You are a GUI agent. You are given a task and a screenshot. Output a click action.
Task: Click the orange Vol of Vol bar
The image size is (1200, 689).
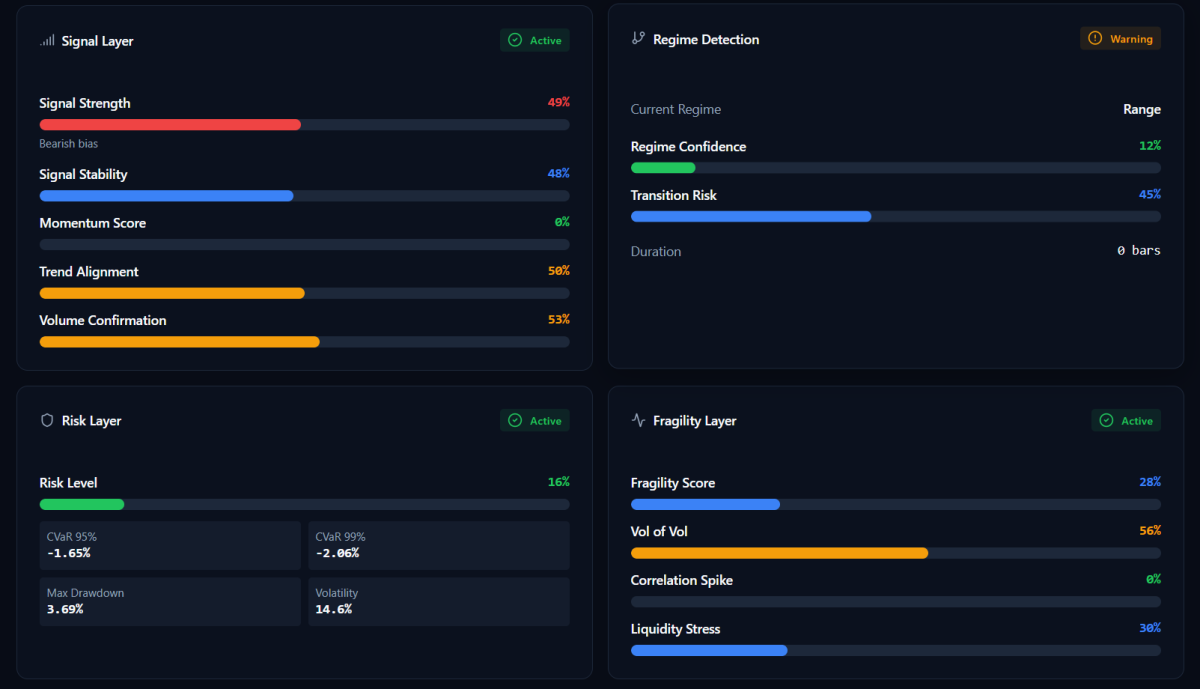(779, 553)
